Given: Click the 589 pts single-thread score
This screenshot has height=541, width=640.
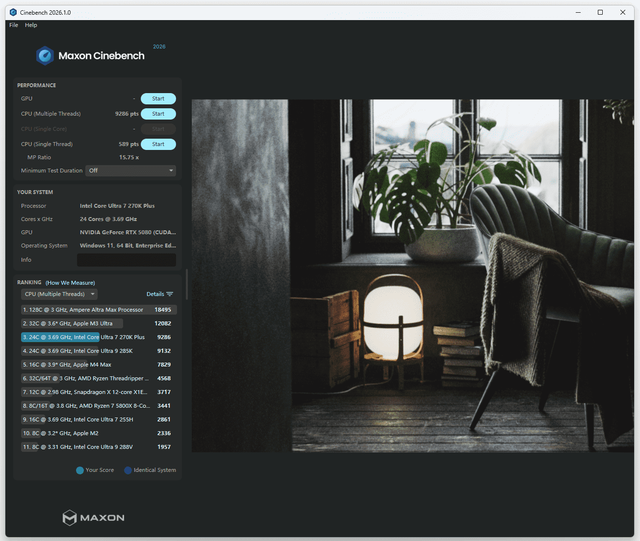Looking at the screenshot, I should (129, 144).
